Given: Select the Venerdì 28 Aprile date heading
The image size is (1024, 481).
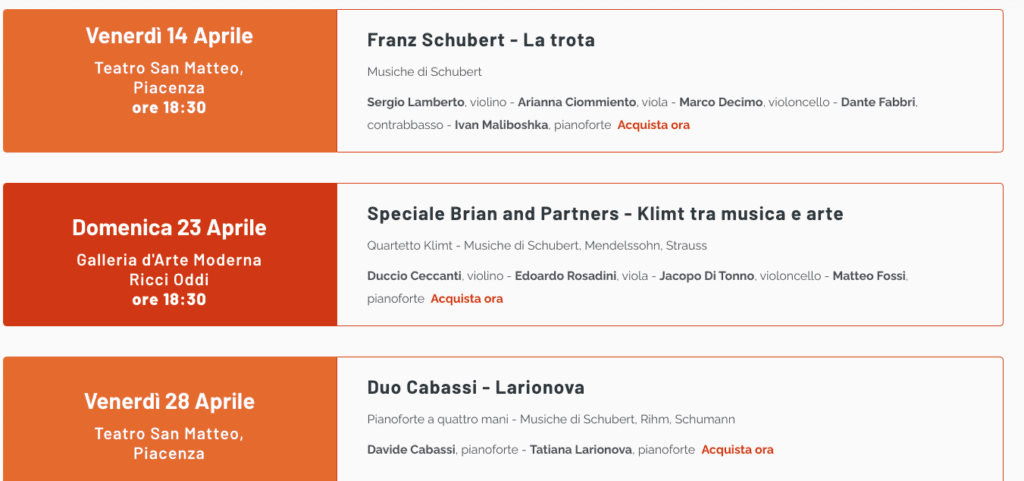Looking at the screenshot, I should click(x=169, y=402).
